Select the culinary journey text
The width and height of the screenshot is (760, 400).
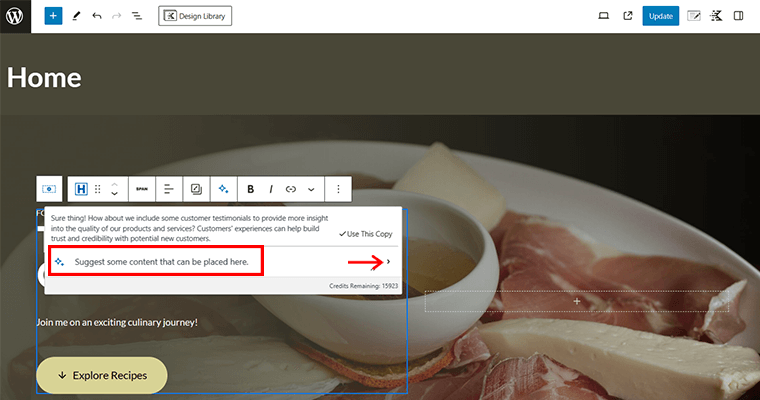coord(117,322)
